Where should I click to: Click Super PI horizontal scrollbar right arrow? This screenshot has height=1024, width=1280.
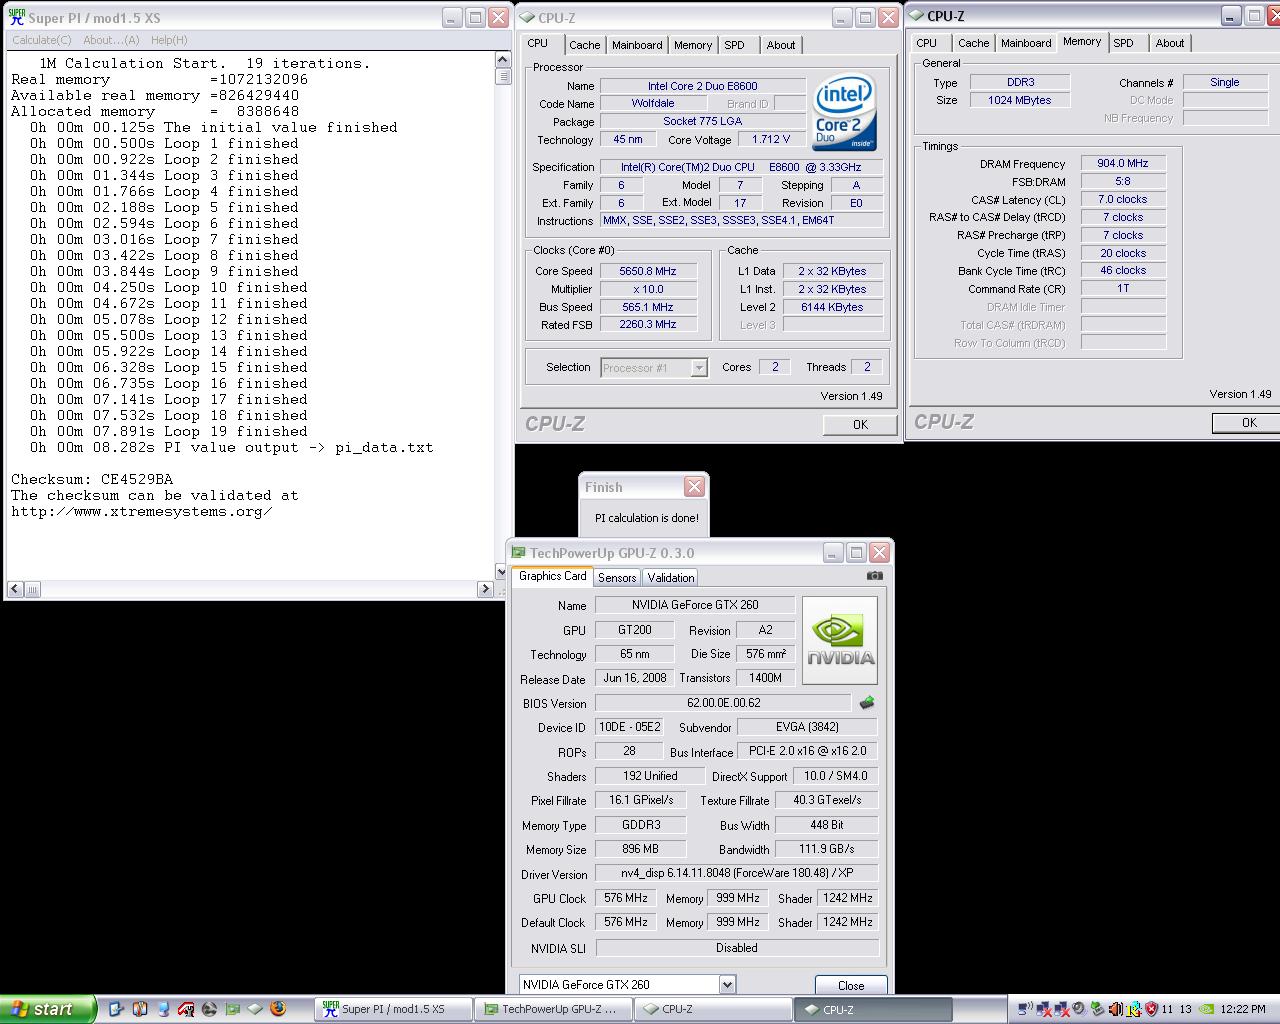(486, 589)
